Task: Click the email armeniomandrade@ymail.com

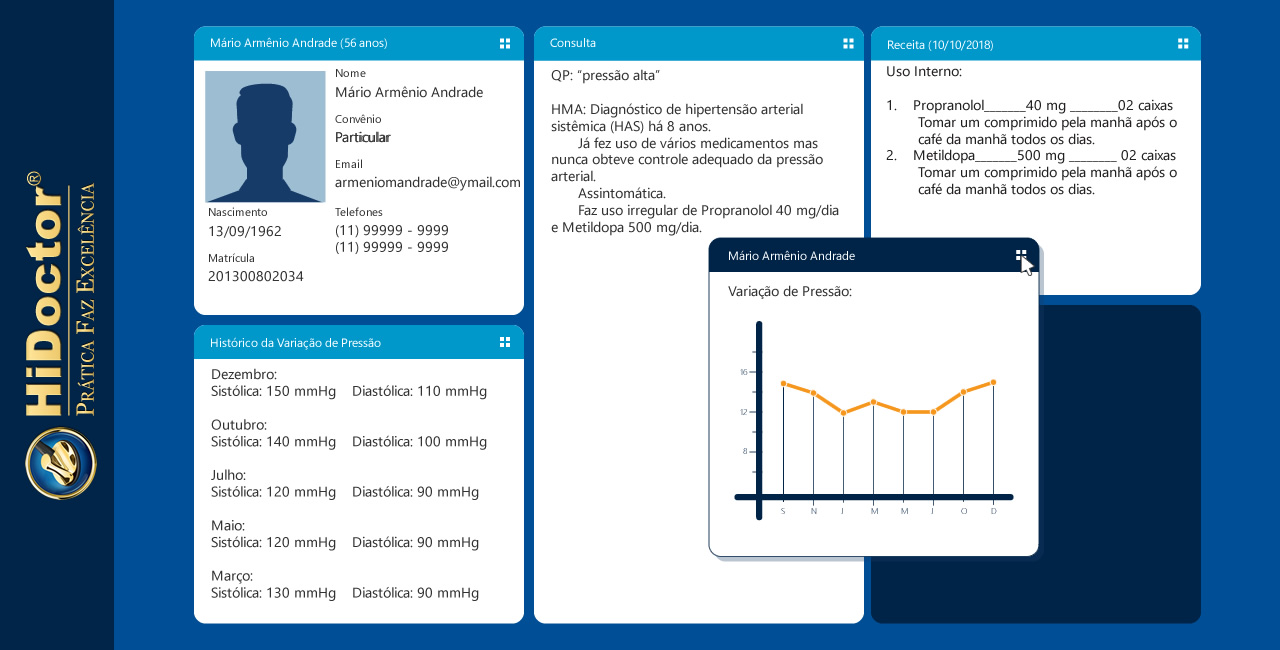Action: [x=427, y=182]
